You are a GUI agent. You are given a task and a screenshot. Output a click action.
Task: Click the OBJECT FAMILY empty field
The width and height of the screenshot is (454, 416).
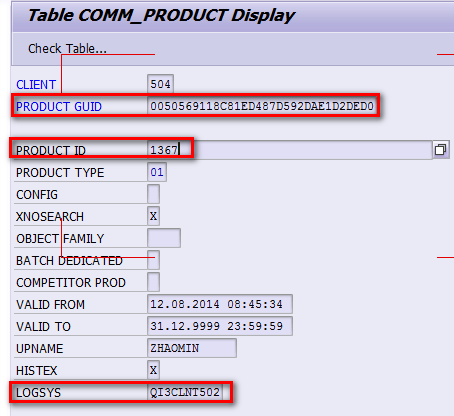click(164, 238)
